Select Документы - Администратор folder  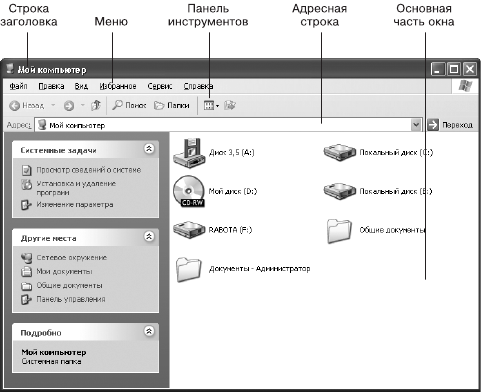[x=243, y=269]
